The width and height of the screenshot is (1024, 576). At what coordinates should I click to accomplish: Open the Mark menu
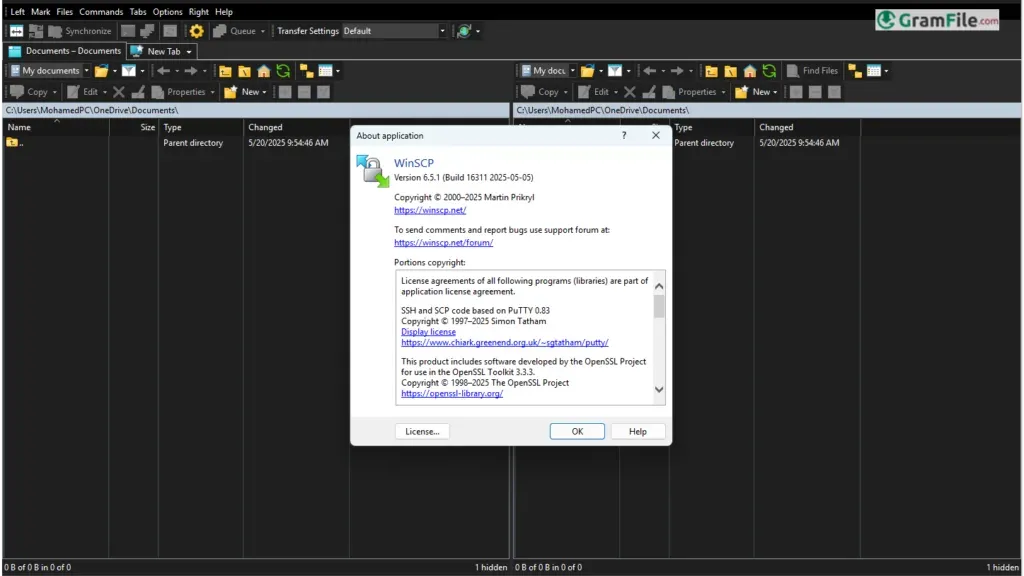click(x=40, y=12)
